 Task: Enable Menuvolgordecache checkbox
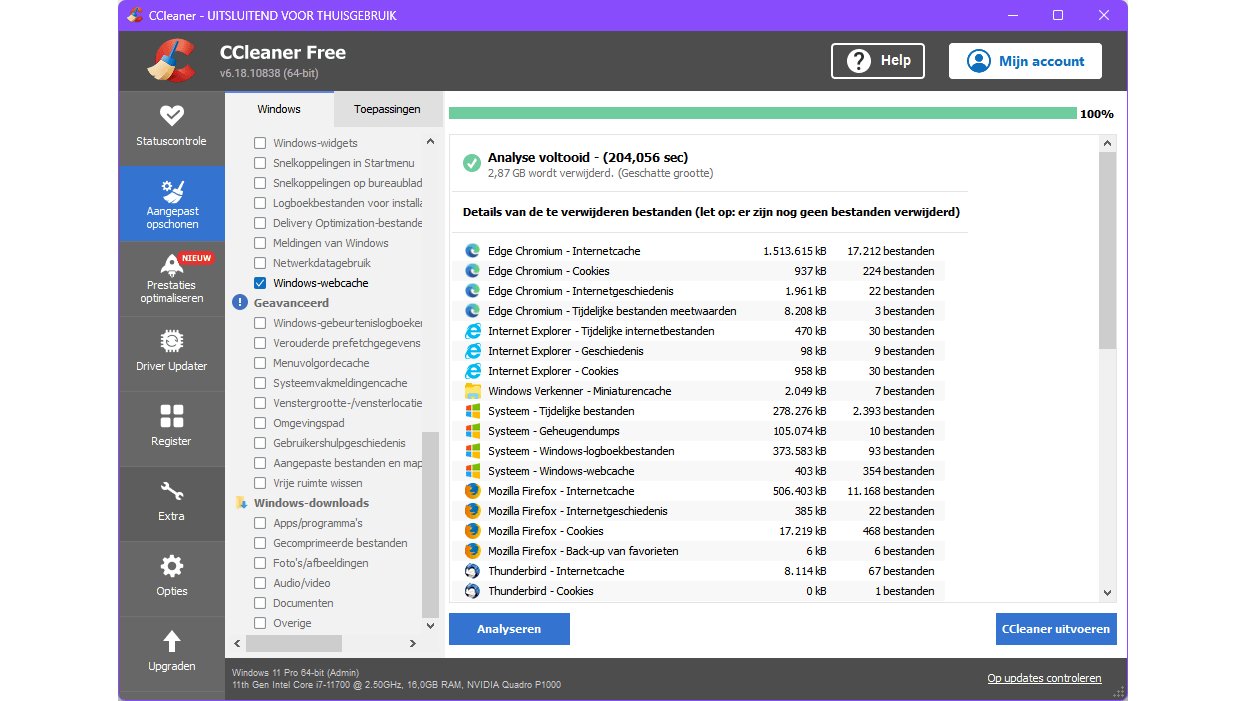260,363
